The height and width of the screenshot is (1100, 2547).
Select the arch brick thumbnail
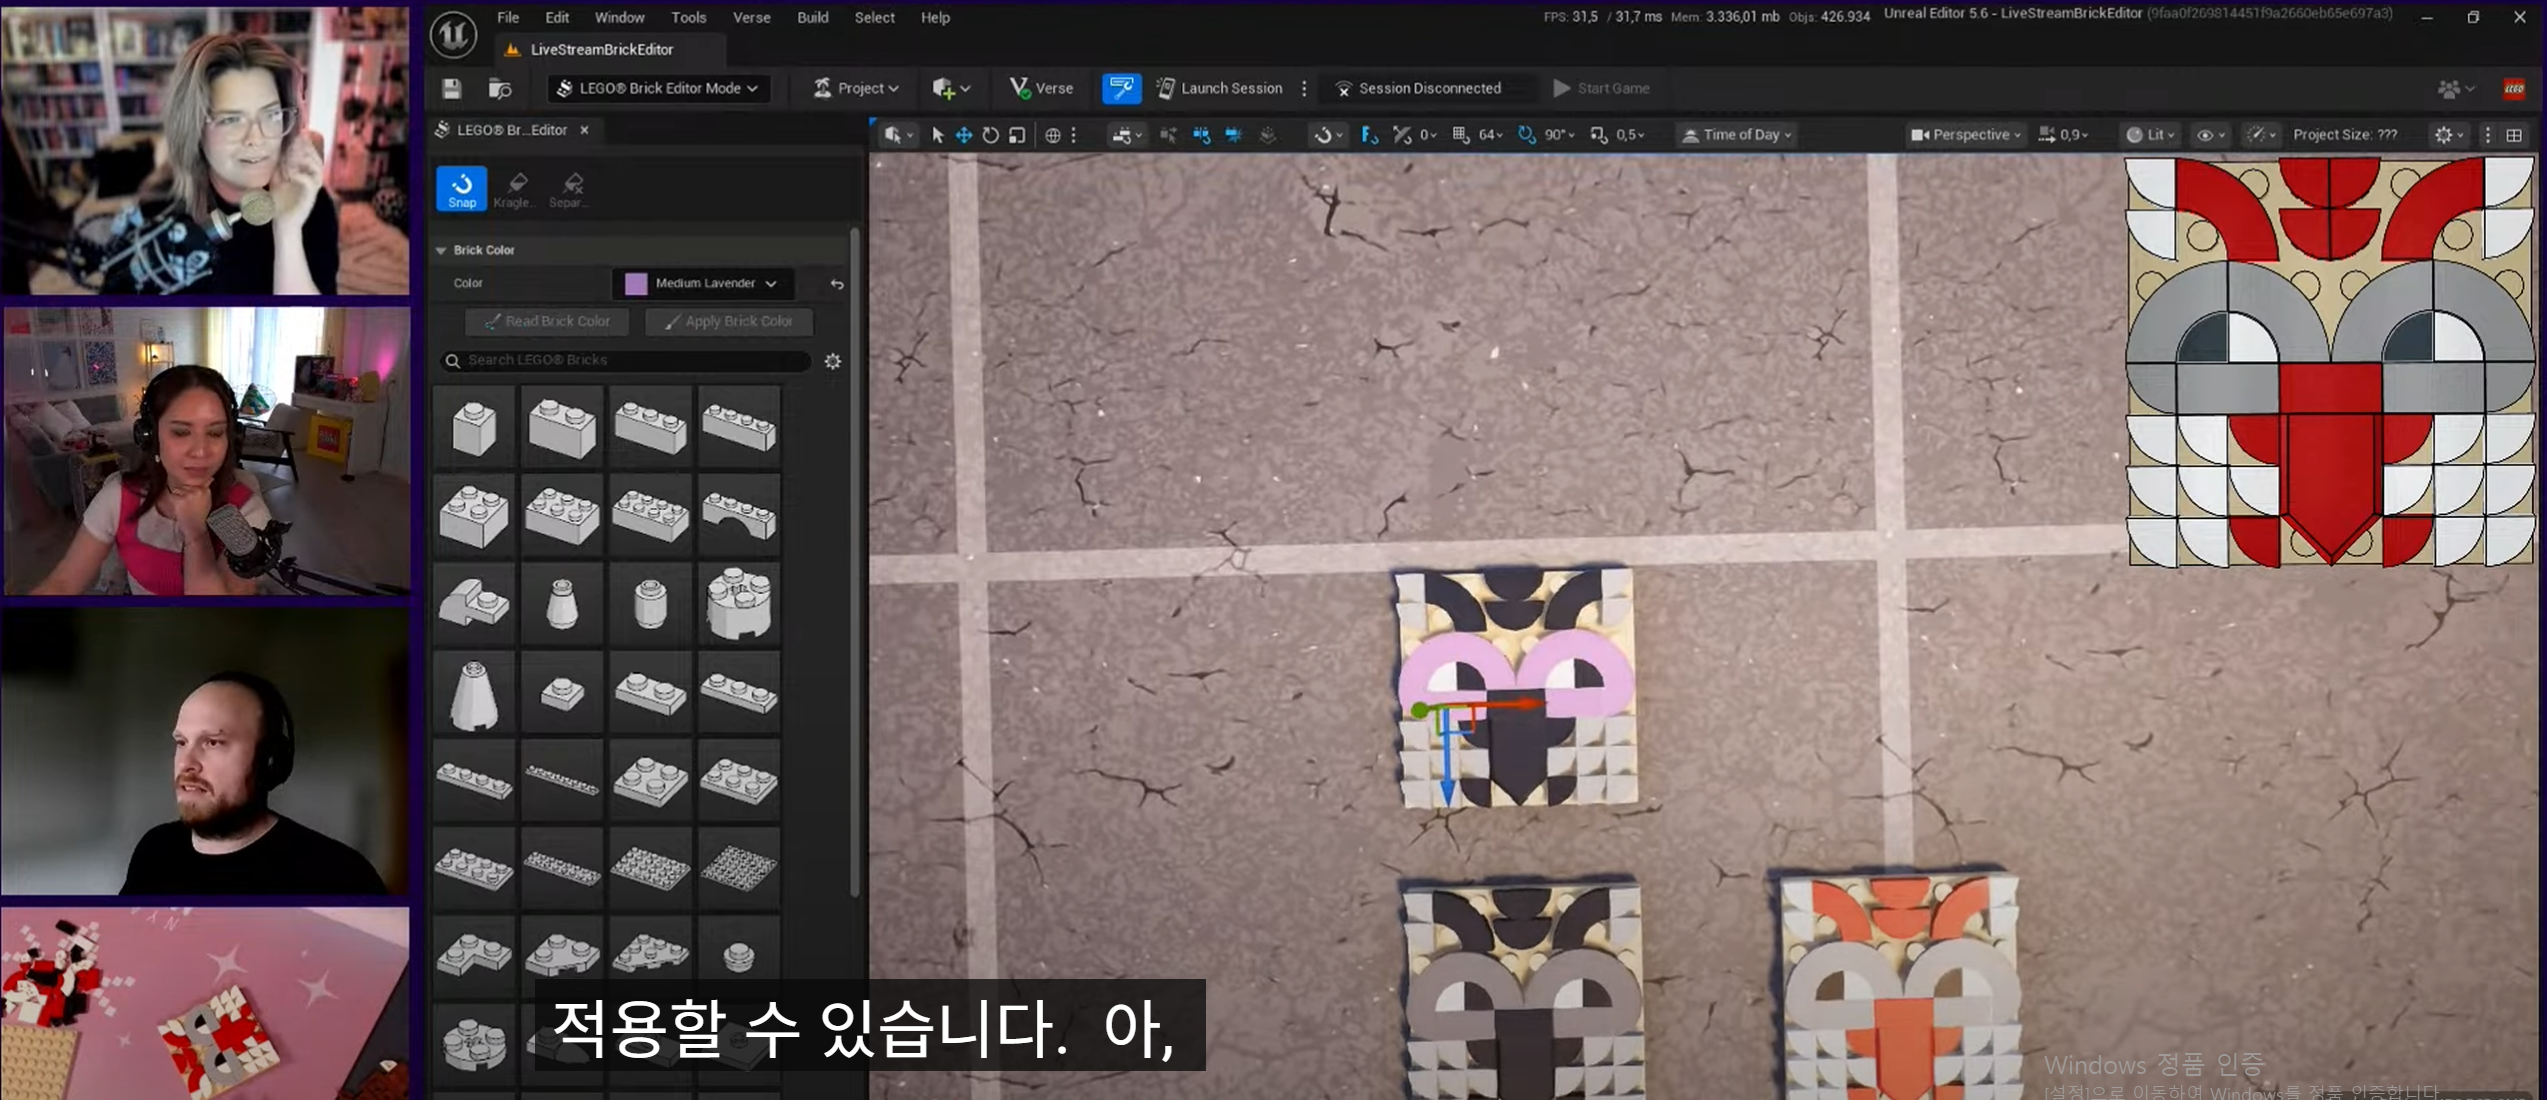[x=739, y=515]
